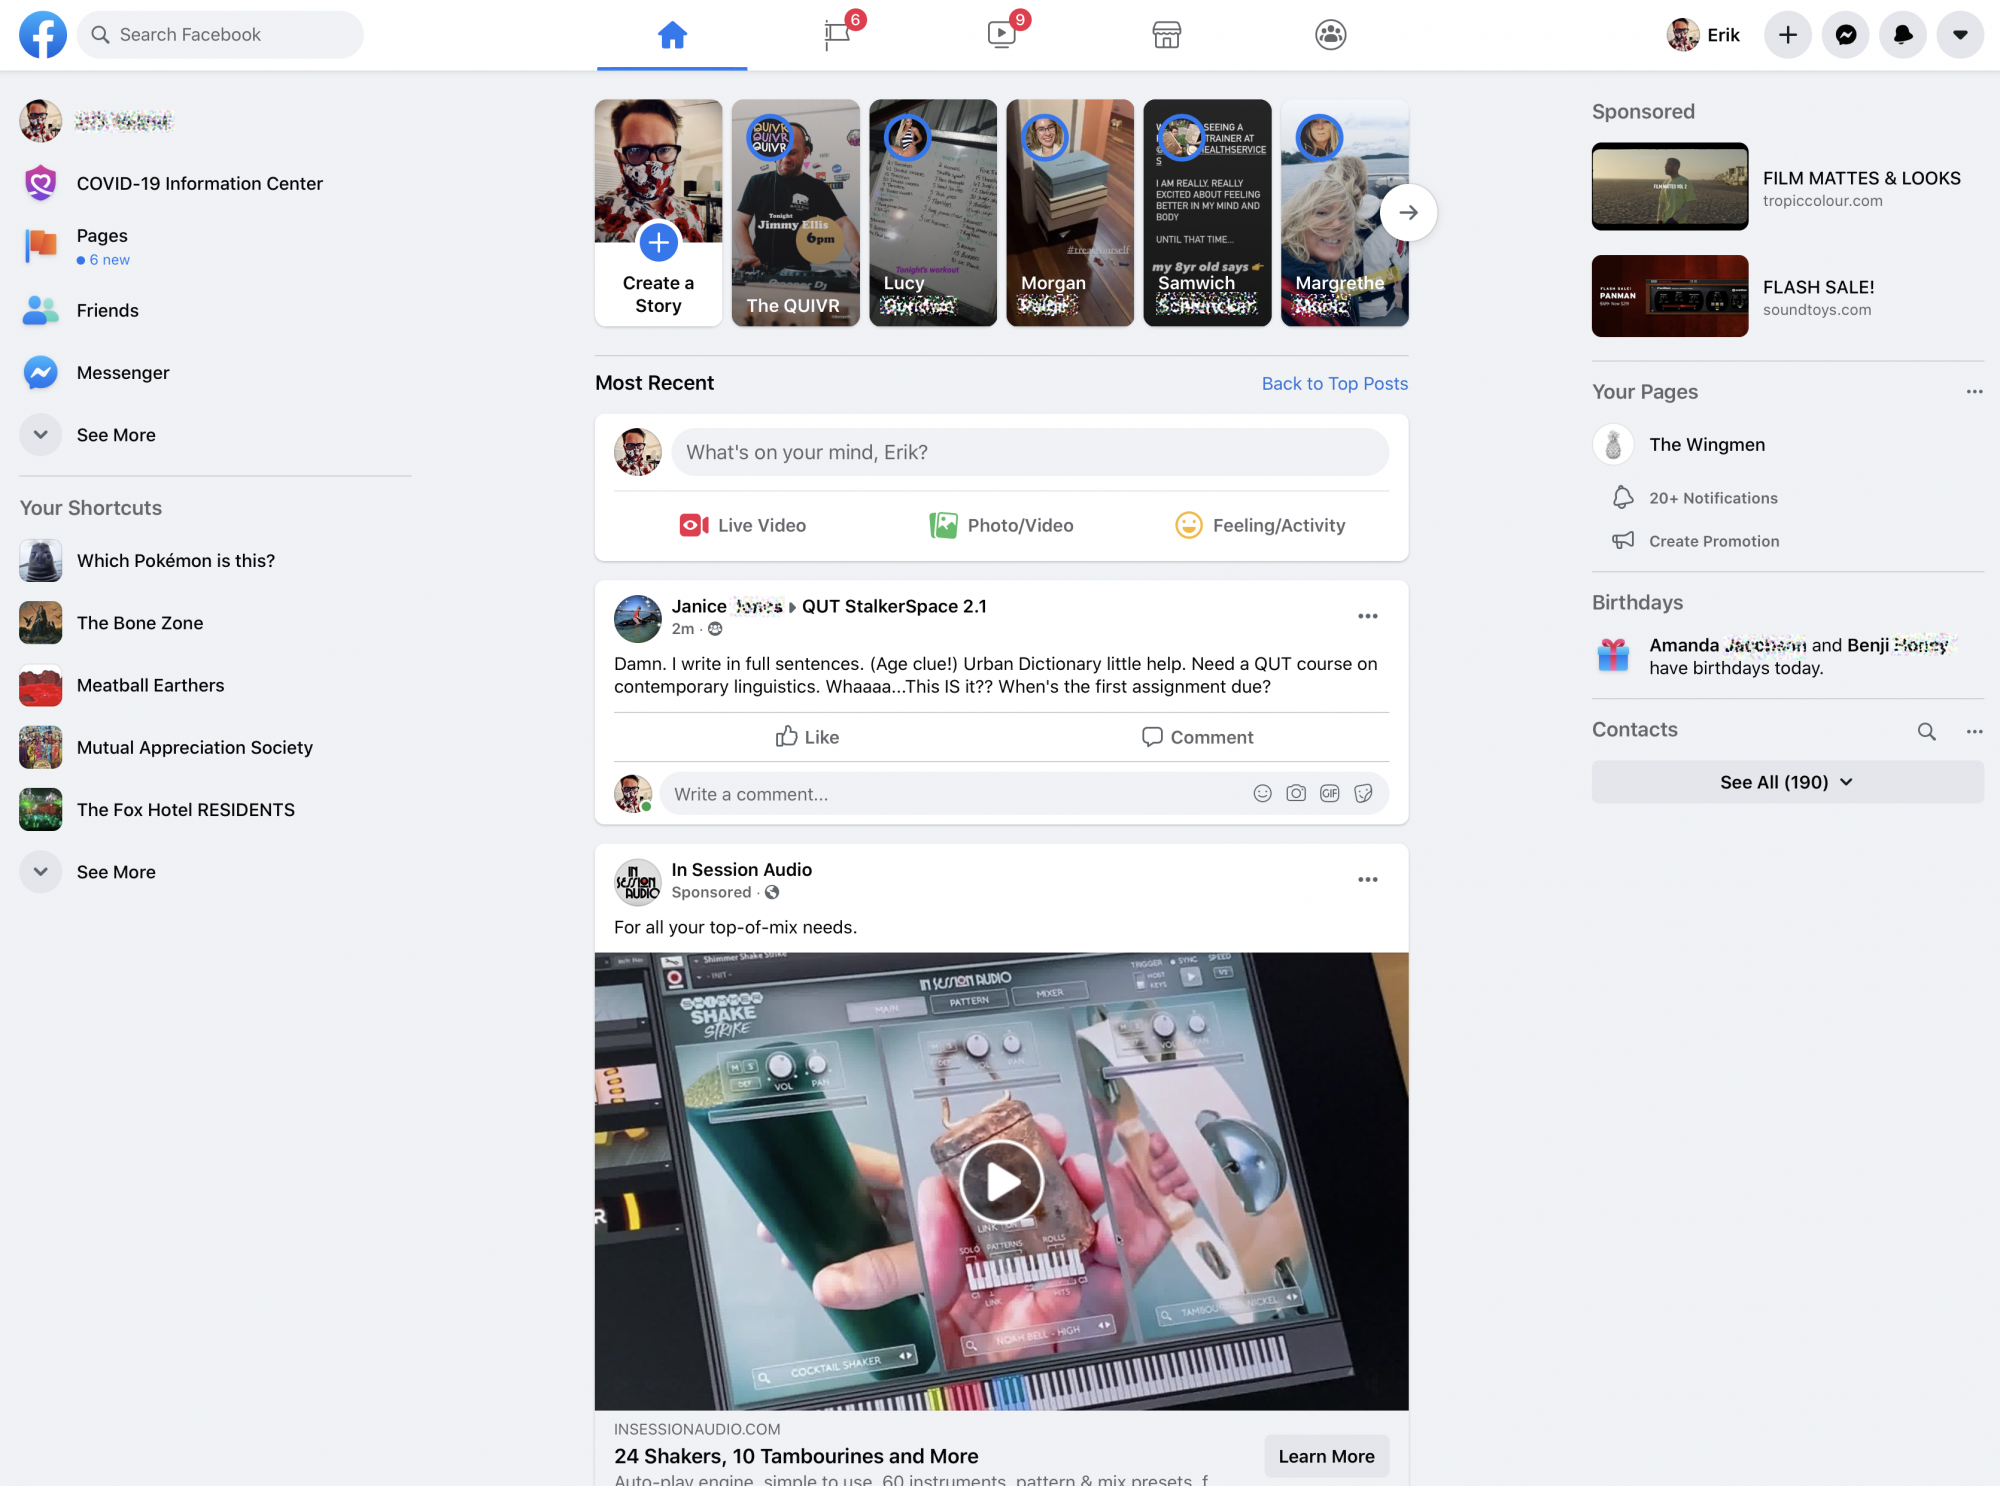
Task: Click Learn More on the ad
Action: coord(1326,1456)
